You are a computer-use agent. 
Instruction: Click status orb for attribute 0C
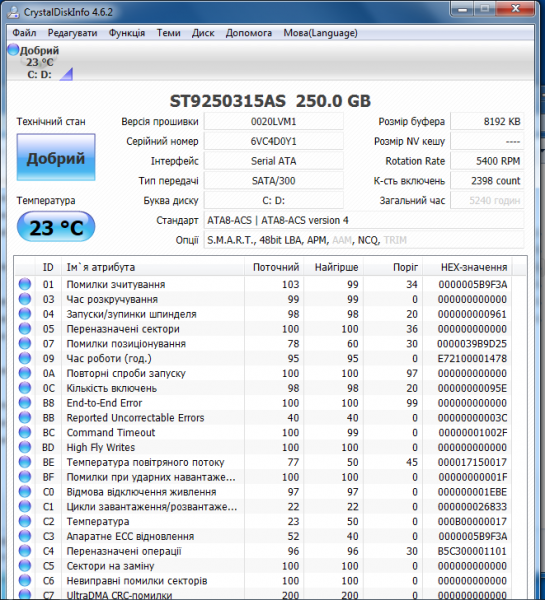point(25,388)
